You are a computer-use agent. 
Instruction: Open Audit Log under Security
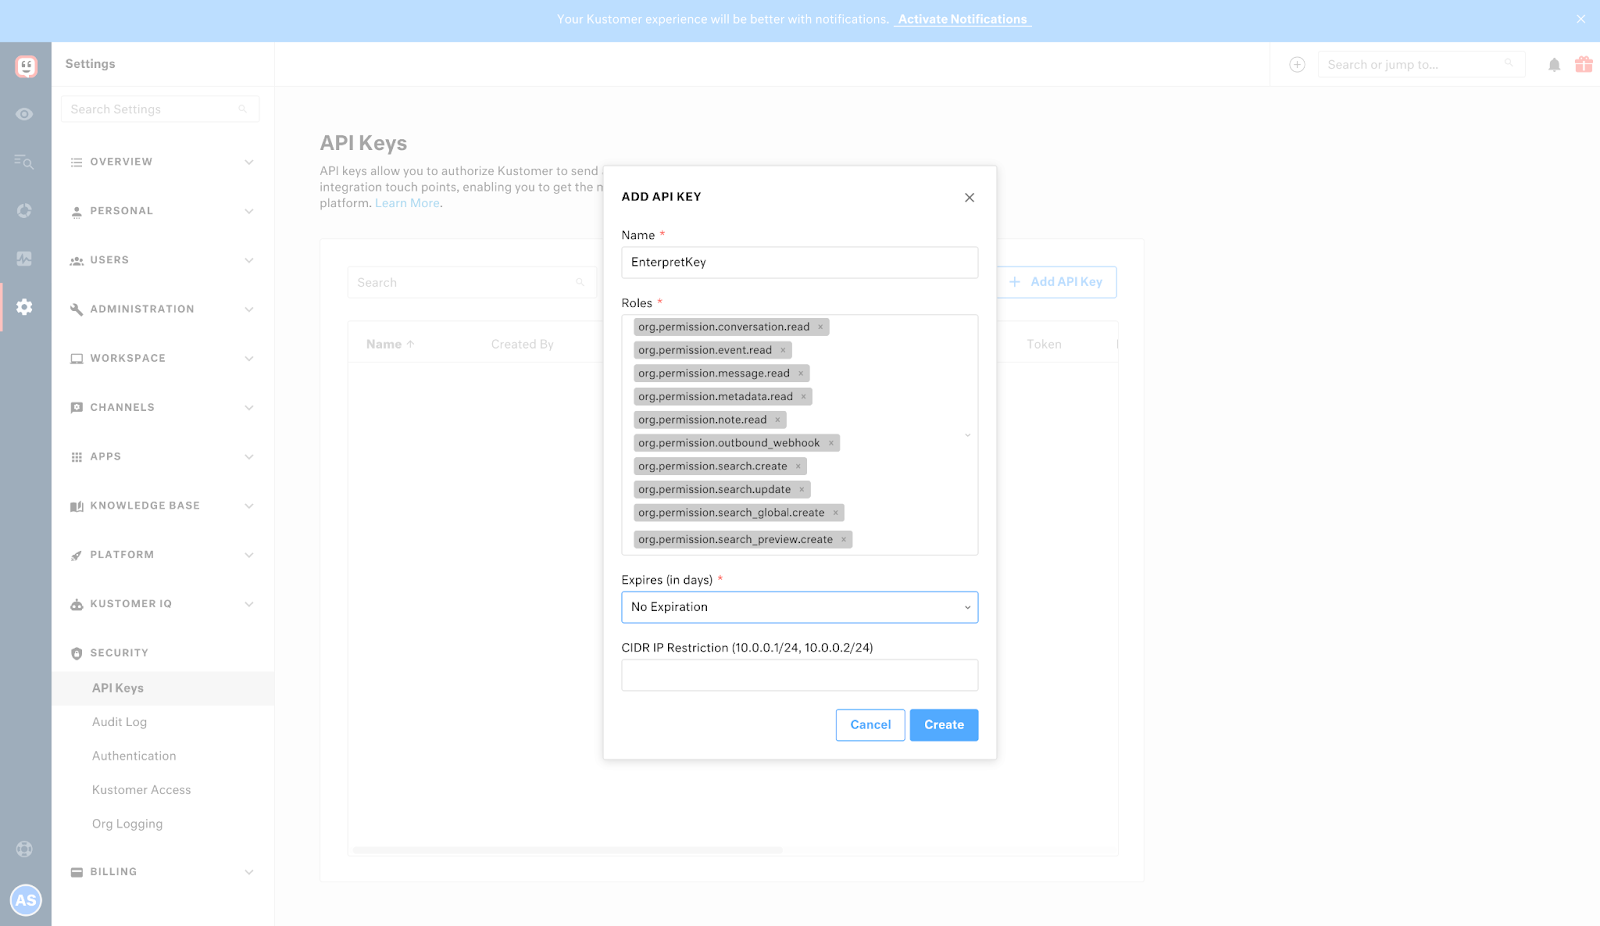pyautogui.click(x=119, y=722)
